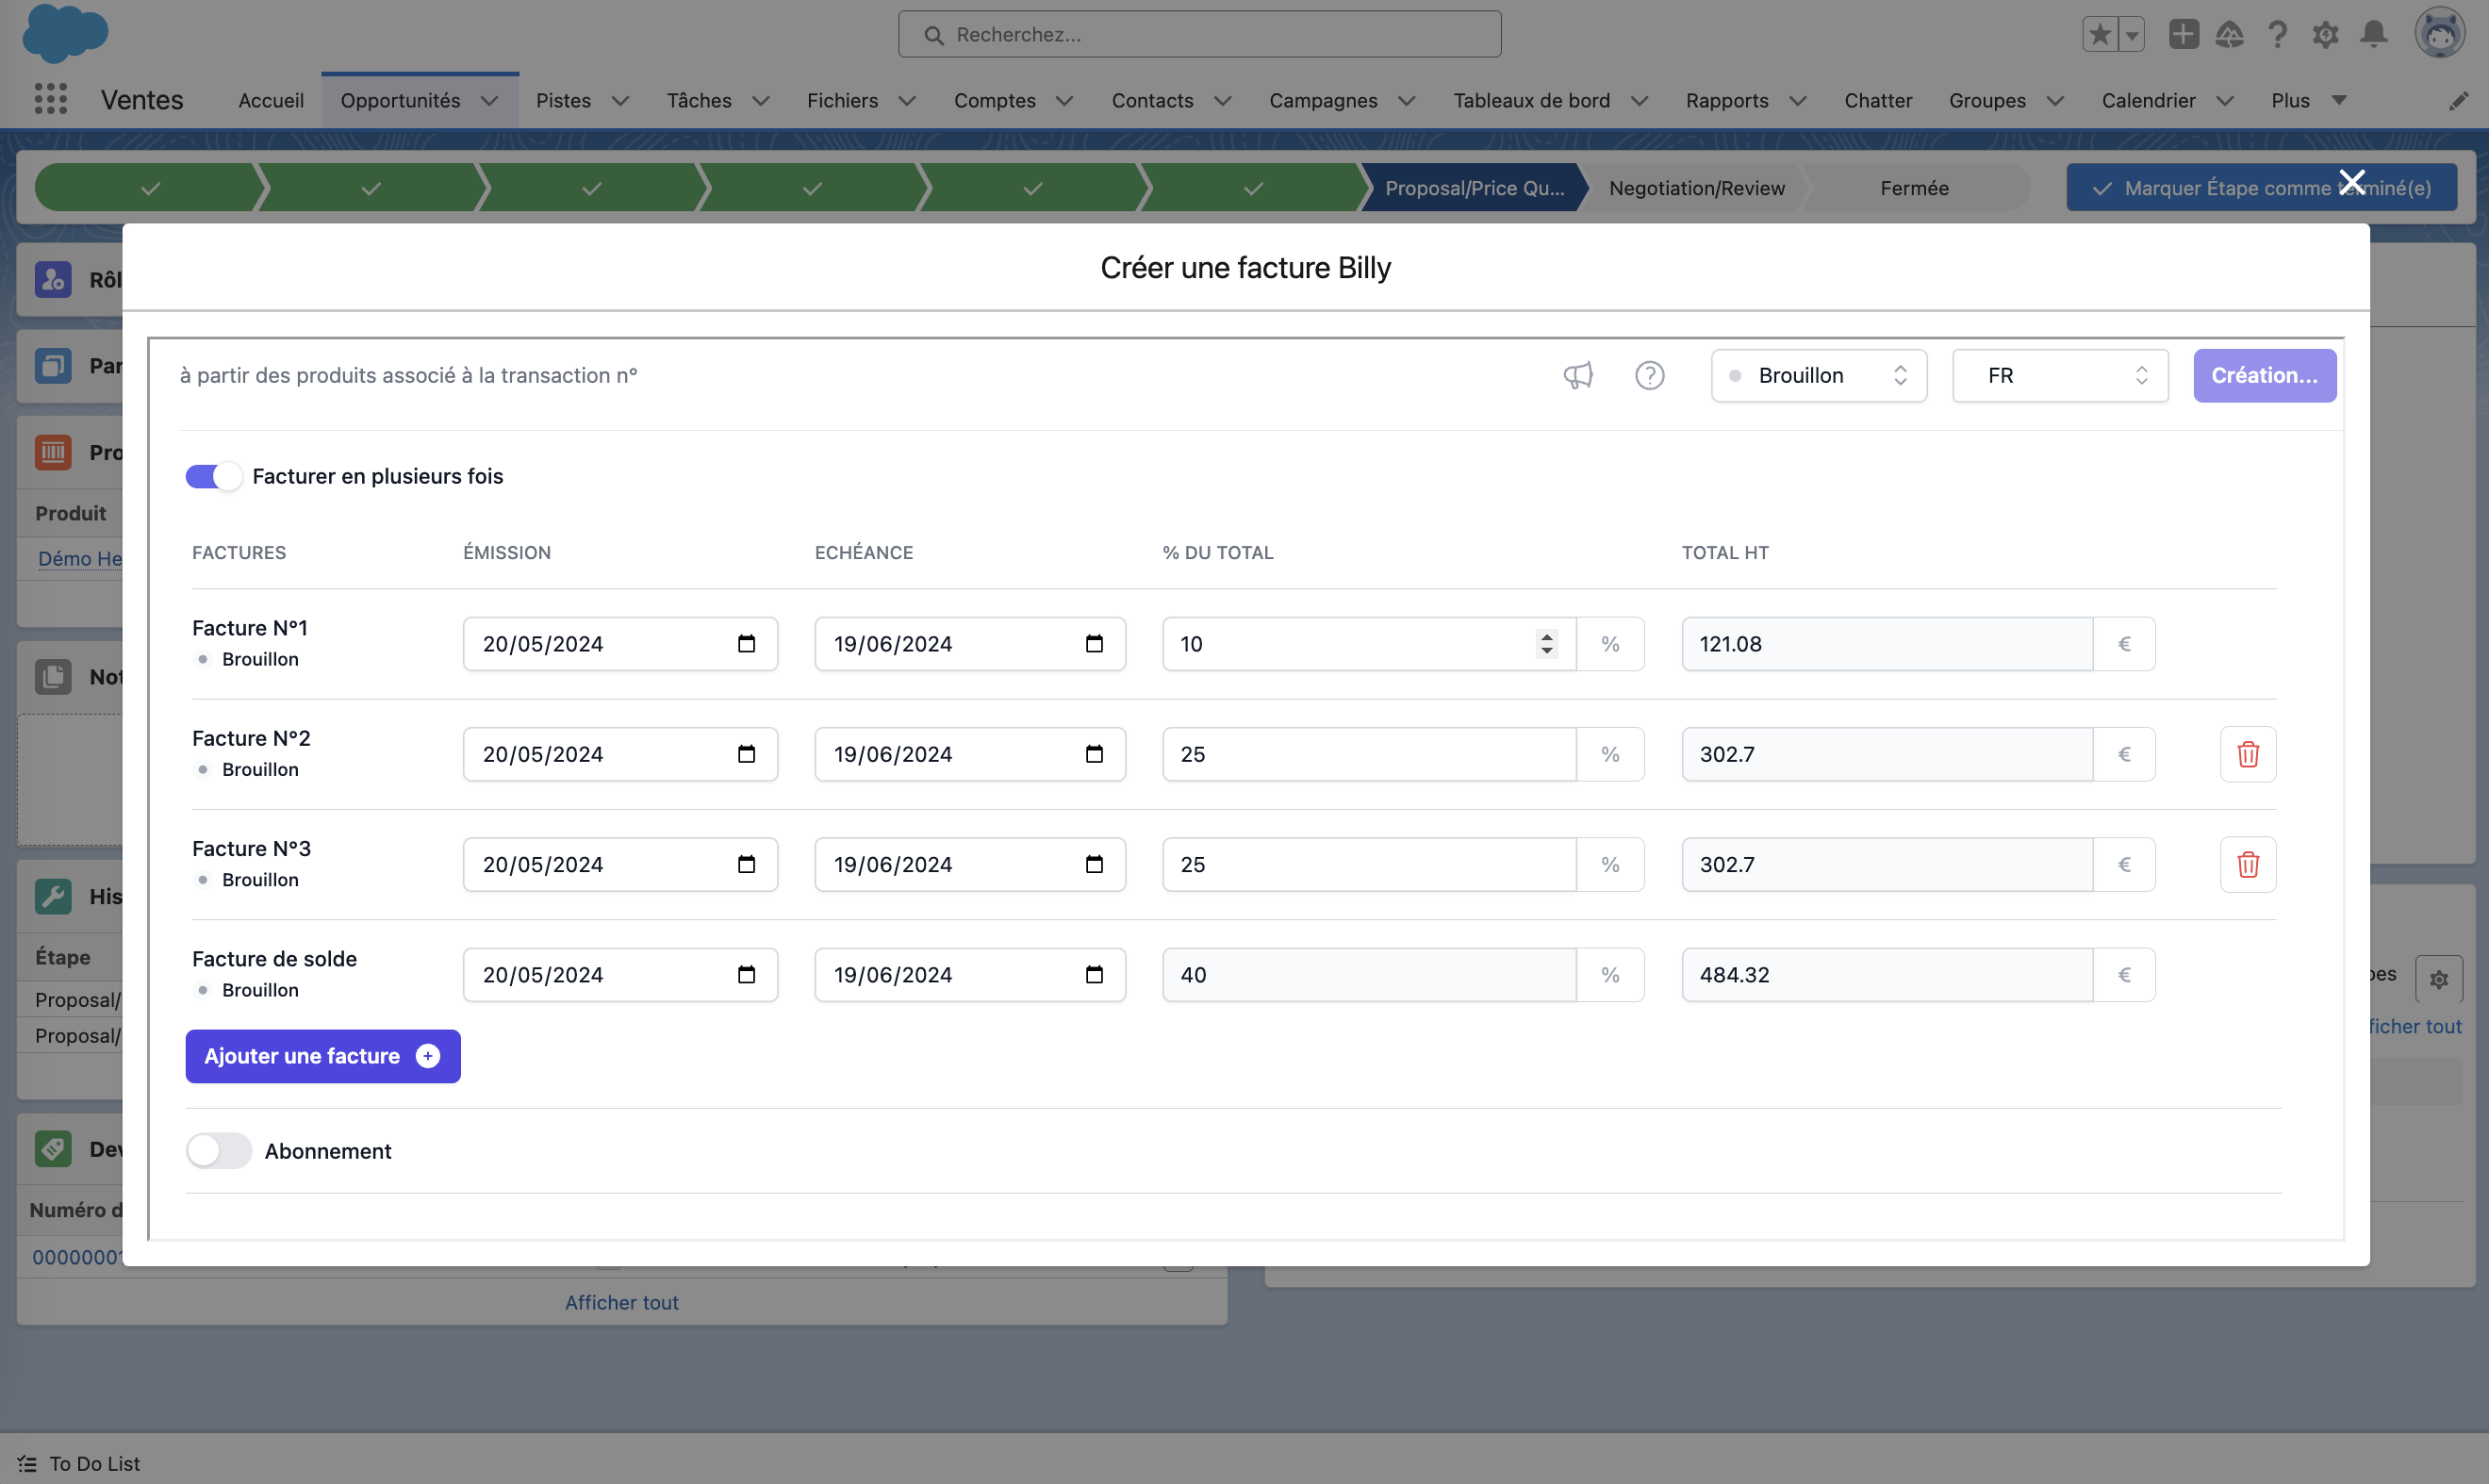2489x1484 pixels.
Task: Open the Brouillon status dropdown
Action: tap(1818, 375)
